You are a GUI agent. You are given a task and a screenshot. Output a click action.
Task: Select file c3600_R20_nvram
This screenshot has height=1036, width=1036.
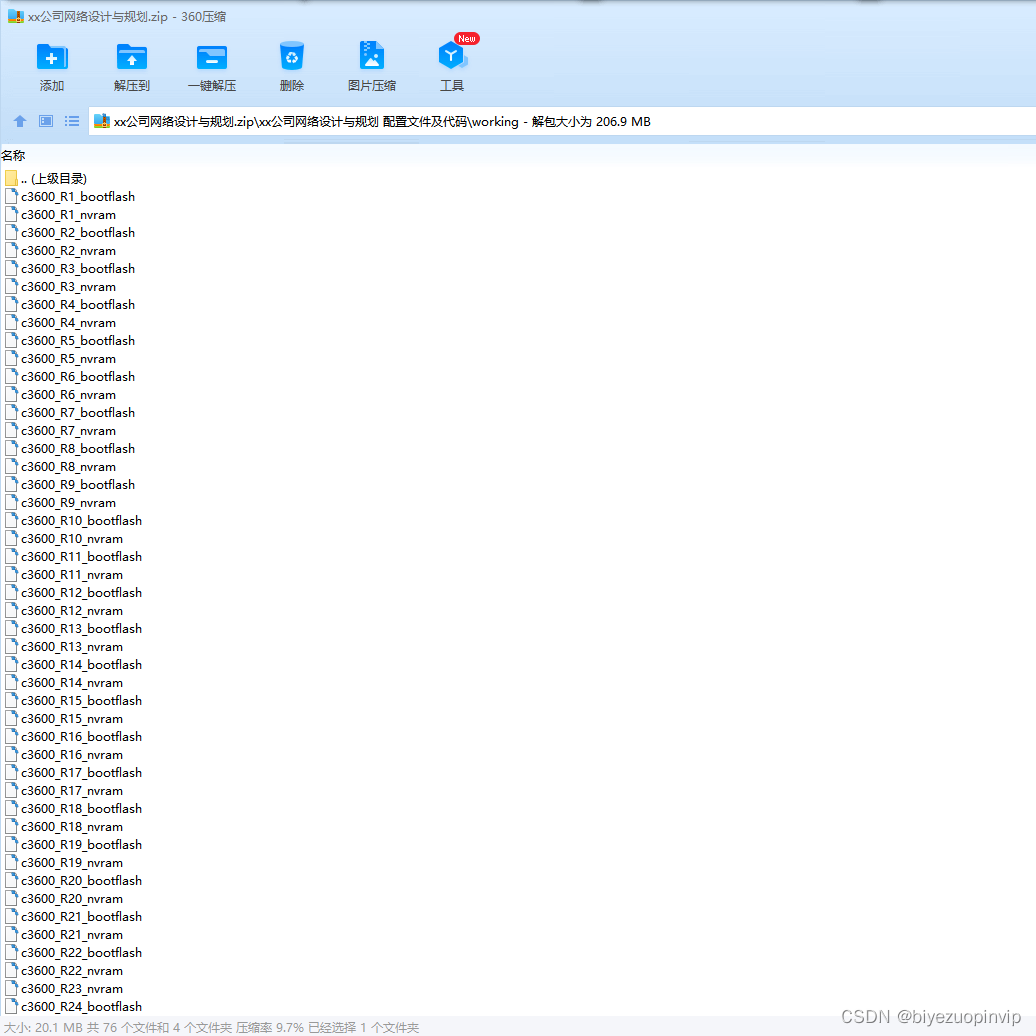(x=64, y=899)
